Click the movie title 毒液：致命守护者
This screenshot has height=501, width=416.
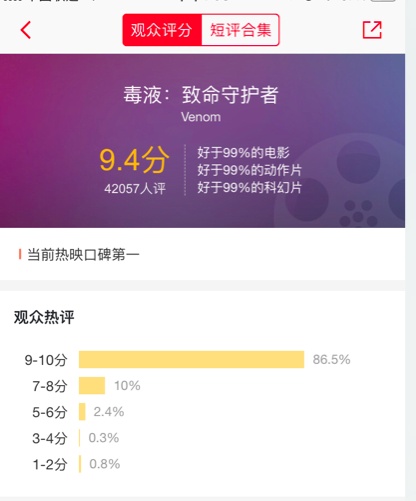[201, 95]
